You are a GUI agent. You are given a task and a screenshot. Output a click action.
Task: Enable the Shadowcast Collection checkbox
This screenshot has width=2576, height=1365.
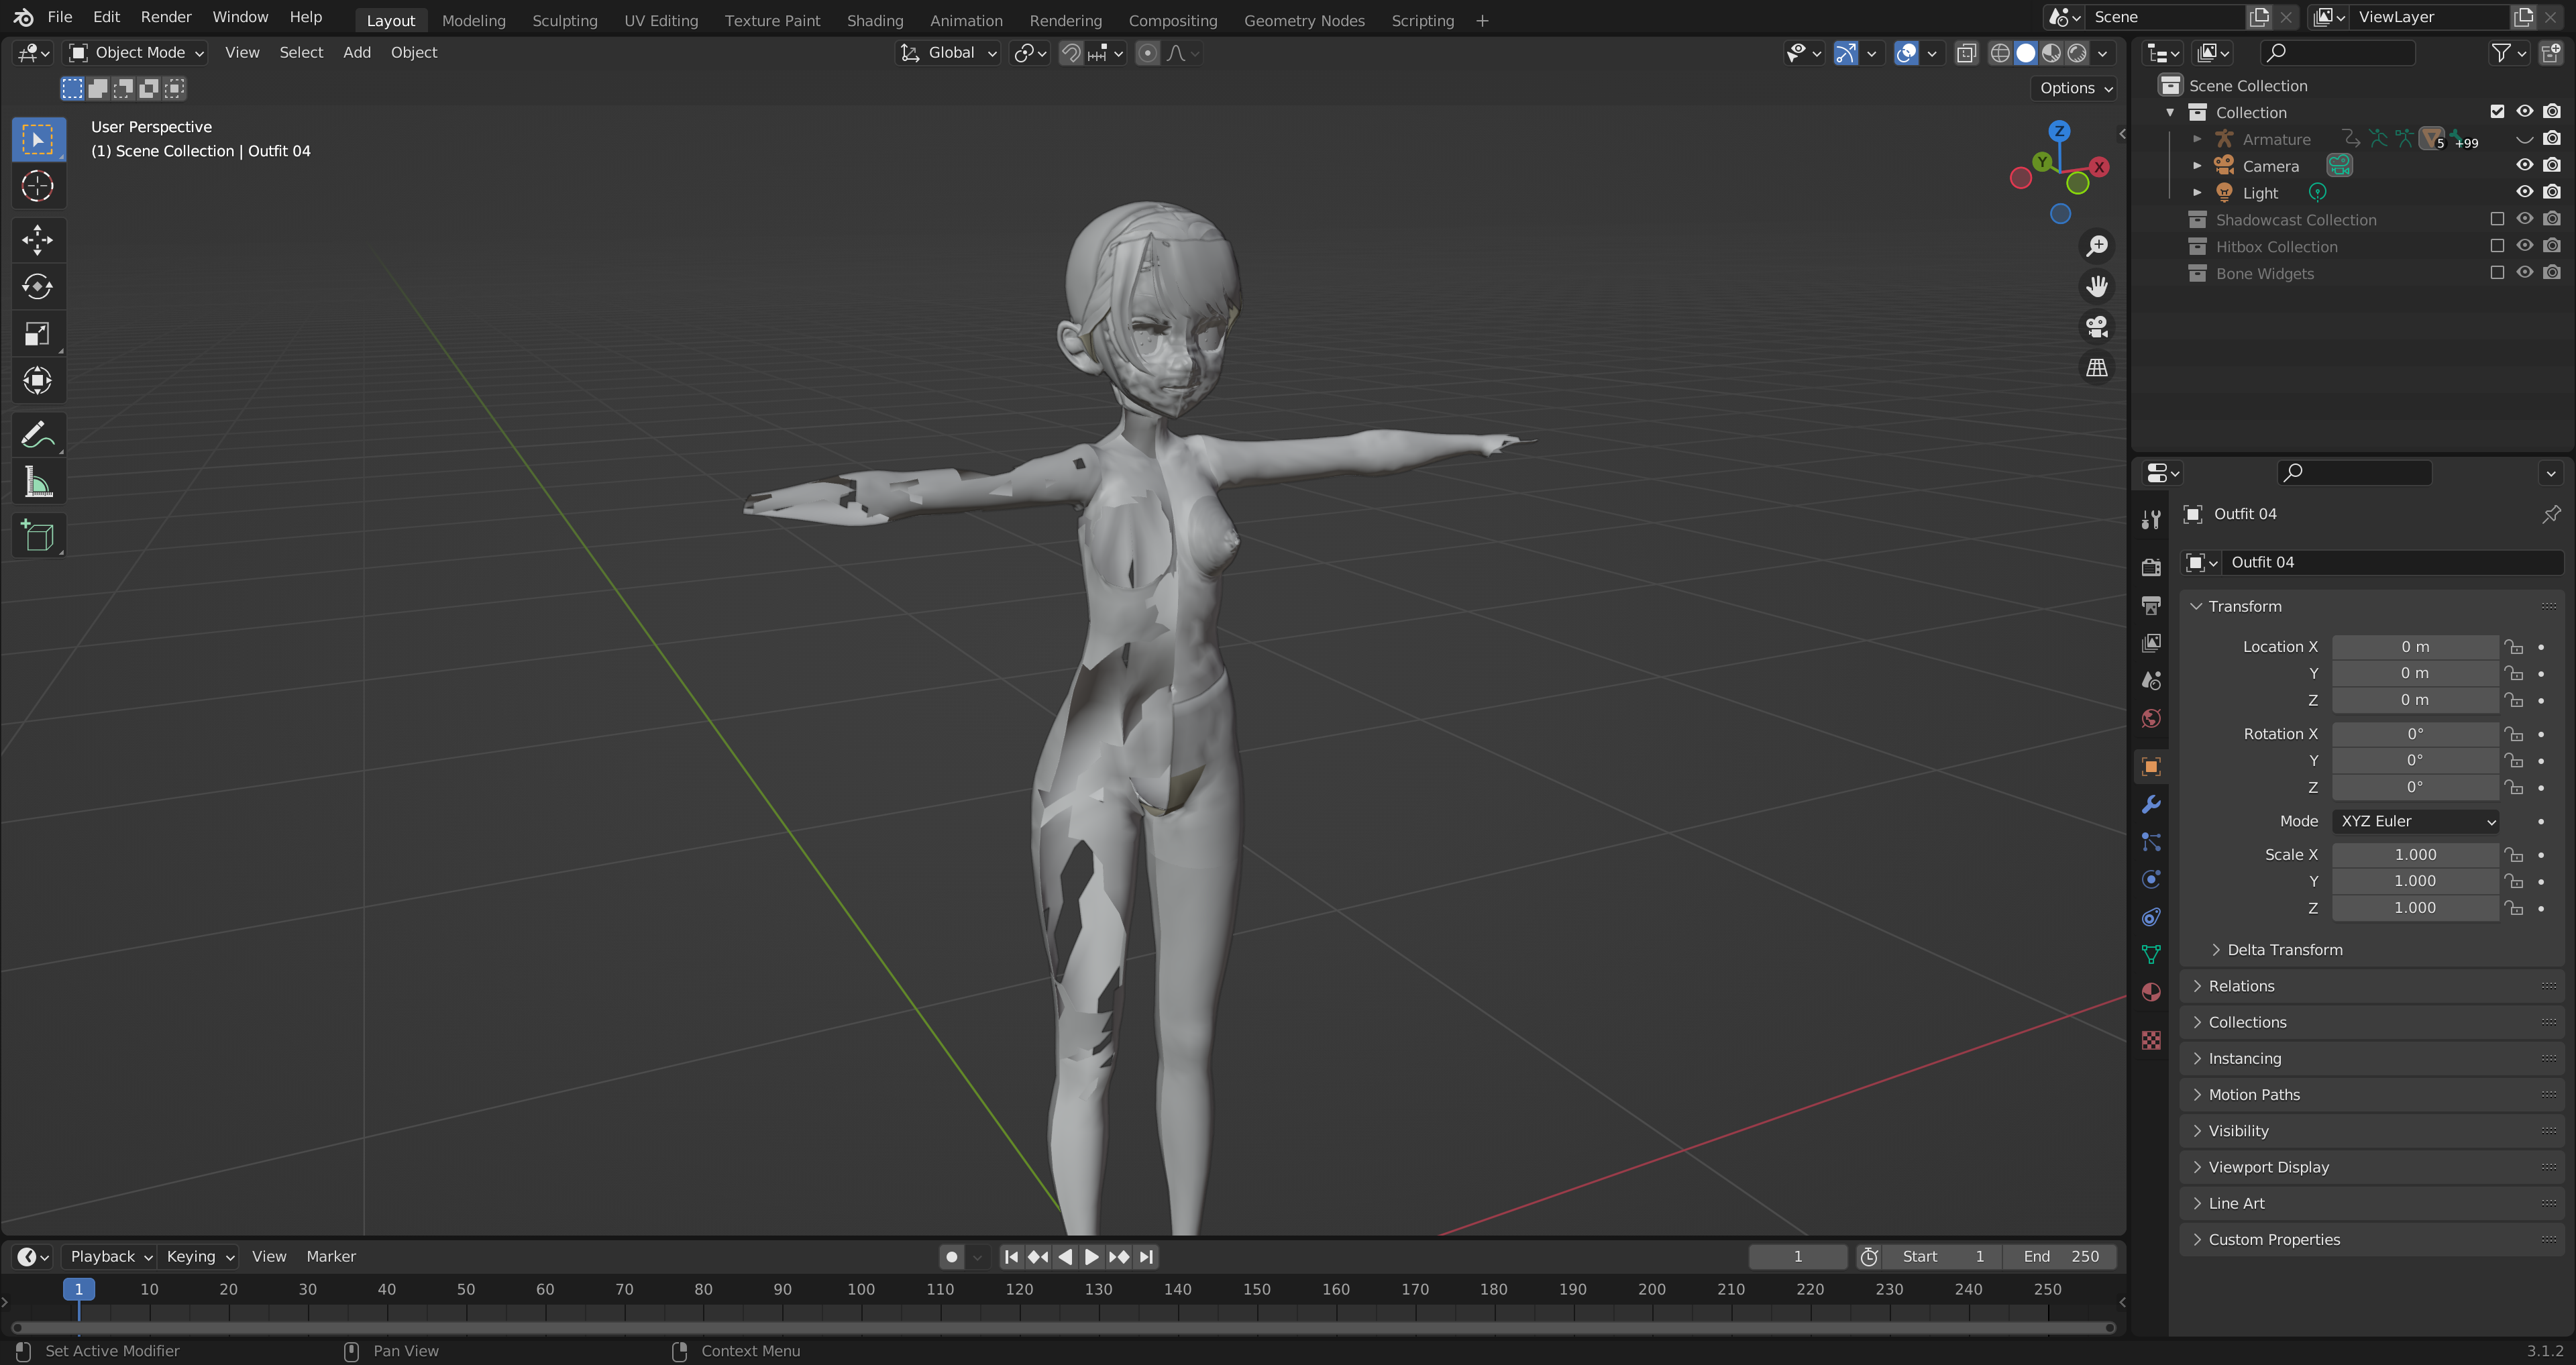click(x=2497, y=219)
